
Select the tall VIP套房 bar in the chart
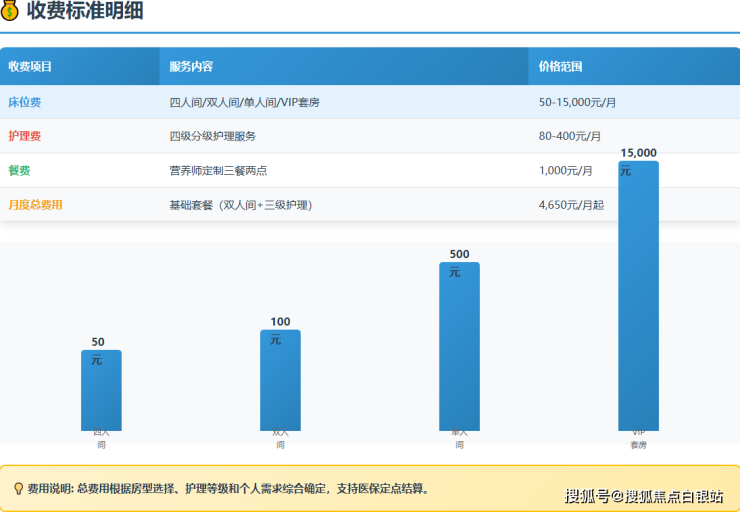tap(638, 300)
